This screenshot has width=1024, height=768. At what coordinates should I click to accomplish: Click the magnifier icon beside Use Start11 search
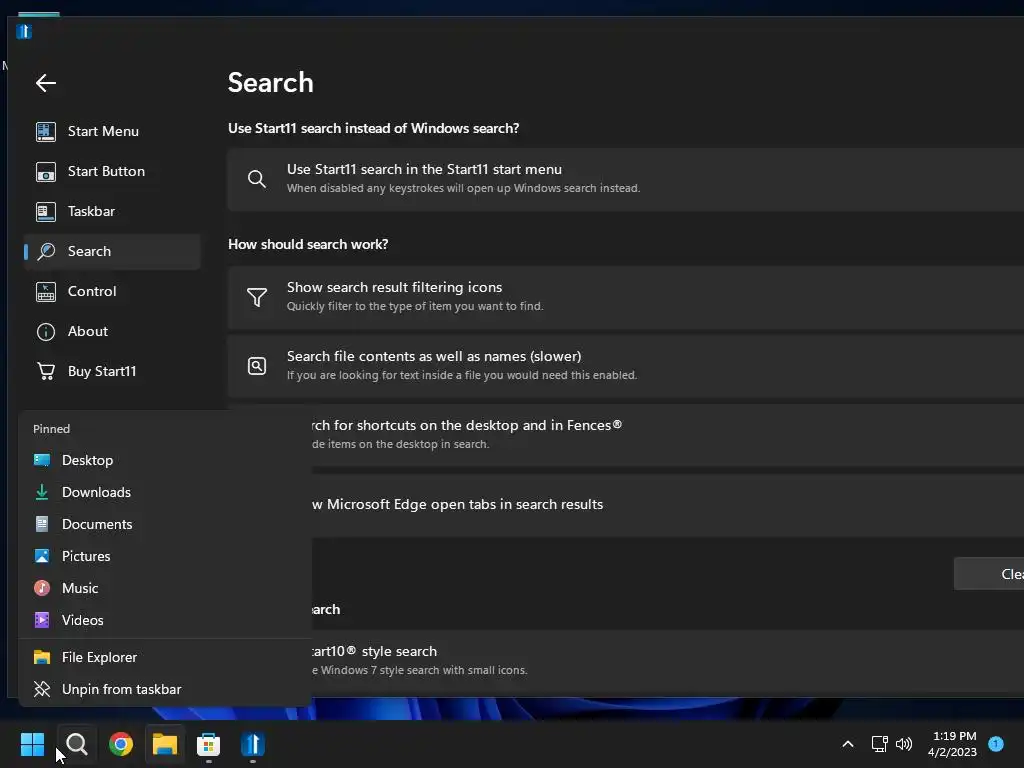[x=257, y=179]
